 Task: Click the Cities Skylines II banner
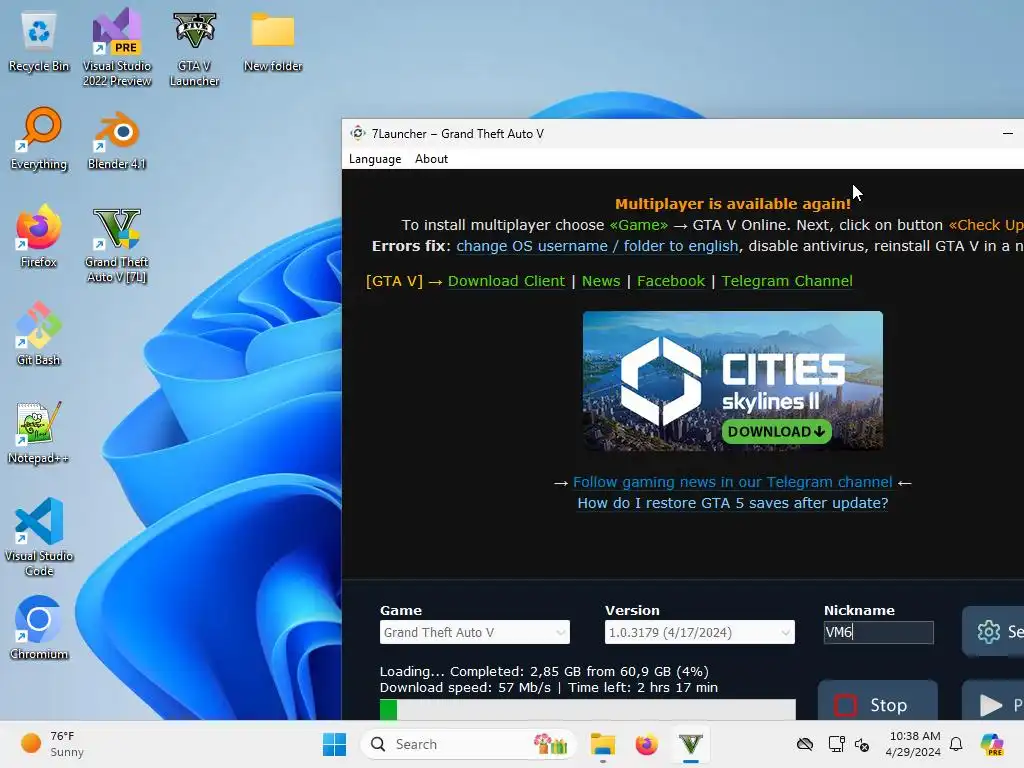[733, 381]
